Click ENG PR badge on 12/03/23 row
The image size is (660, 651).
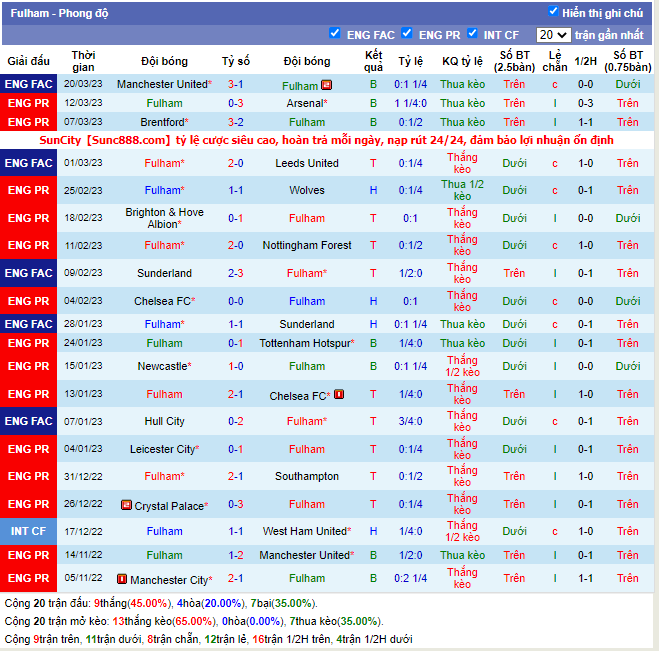pos(28,103)
